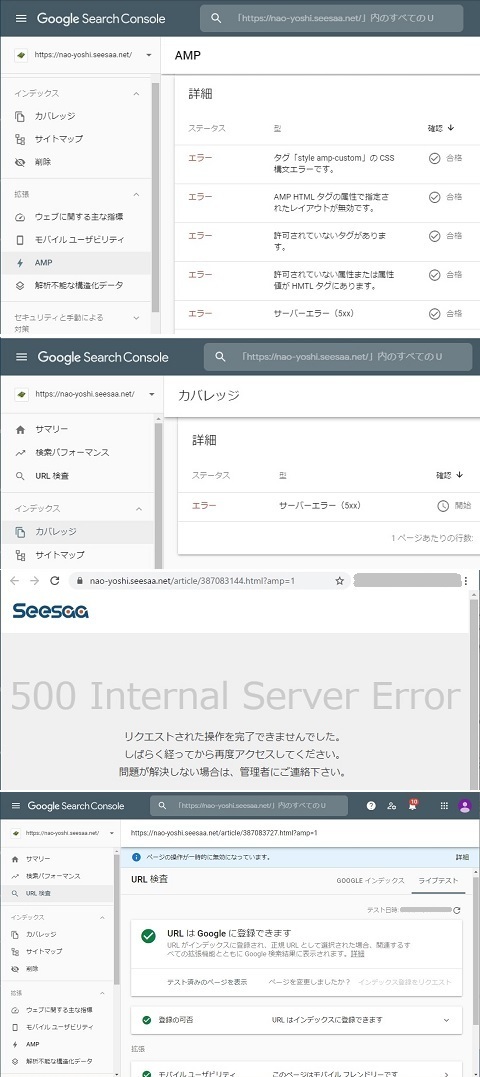480x1077 pixels.
Task: Expand セキュリティと手動による対策 section
Action: [136, 317]
